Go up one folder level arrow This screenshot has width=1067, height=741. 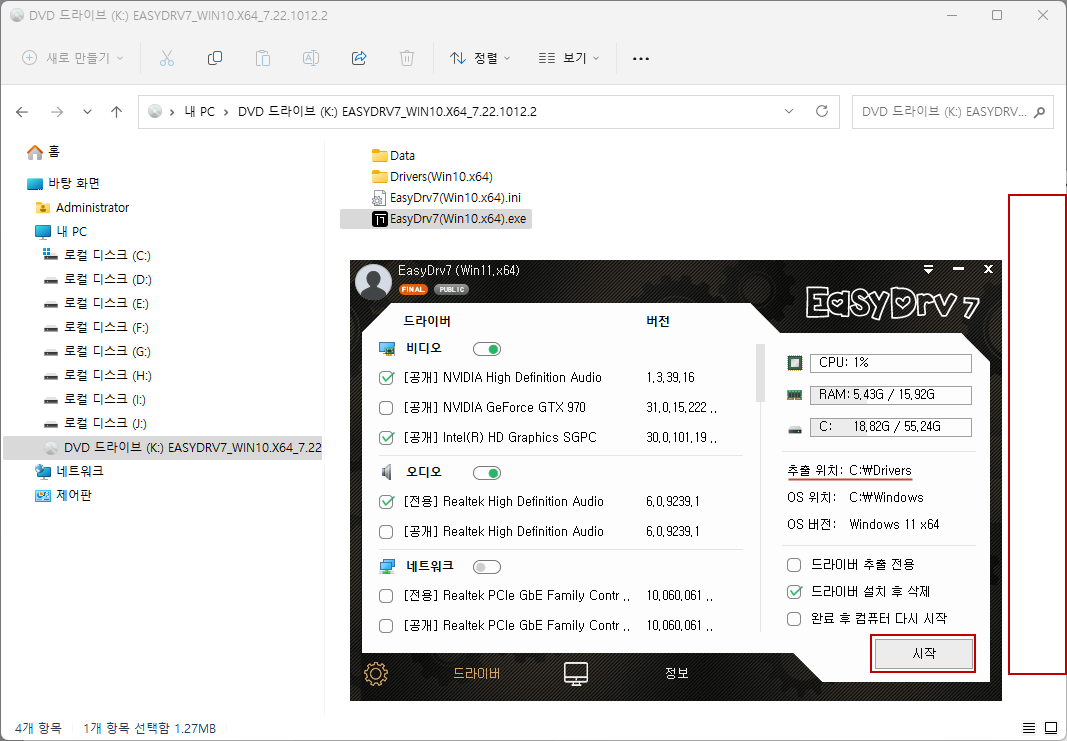pyautogui.click(x=116, y=112)
